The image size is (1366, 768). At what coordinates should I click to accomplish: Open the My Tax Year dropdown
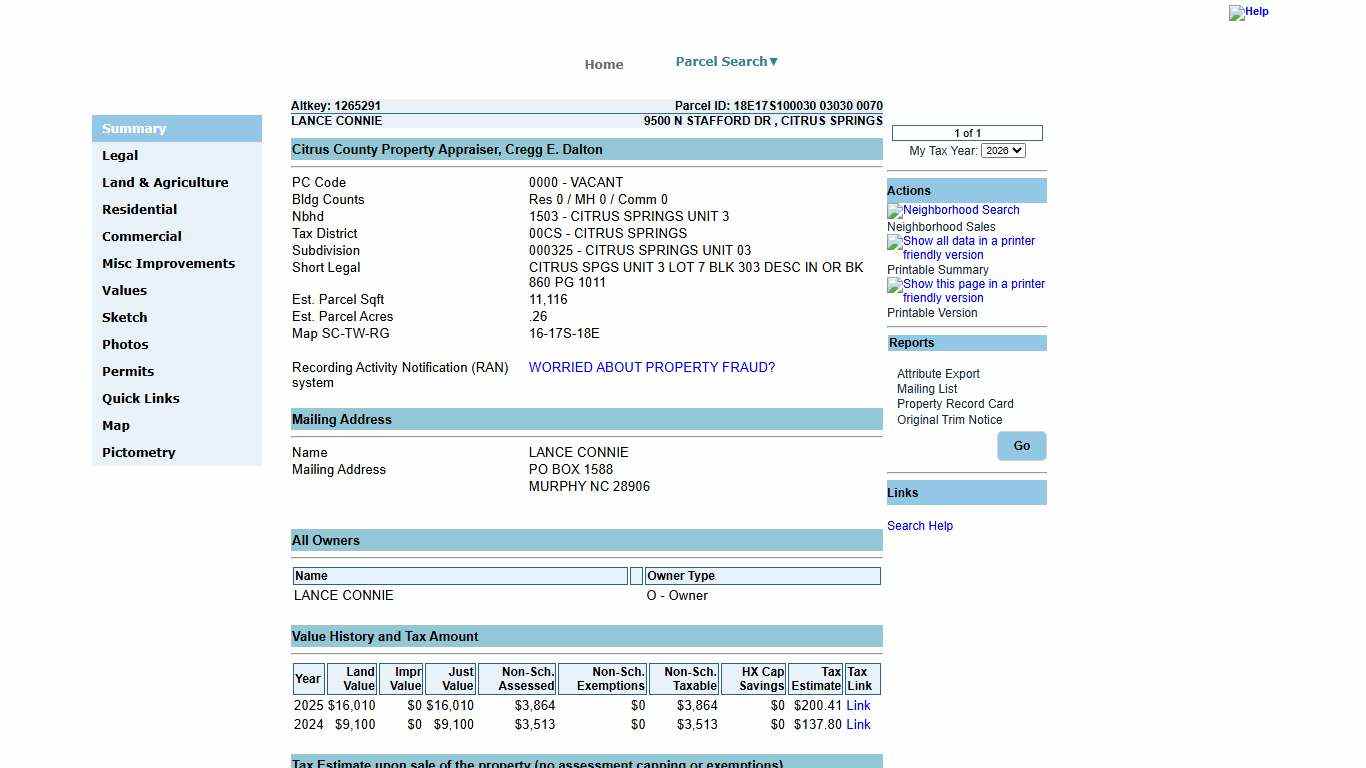[1003, 151]
